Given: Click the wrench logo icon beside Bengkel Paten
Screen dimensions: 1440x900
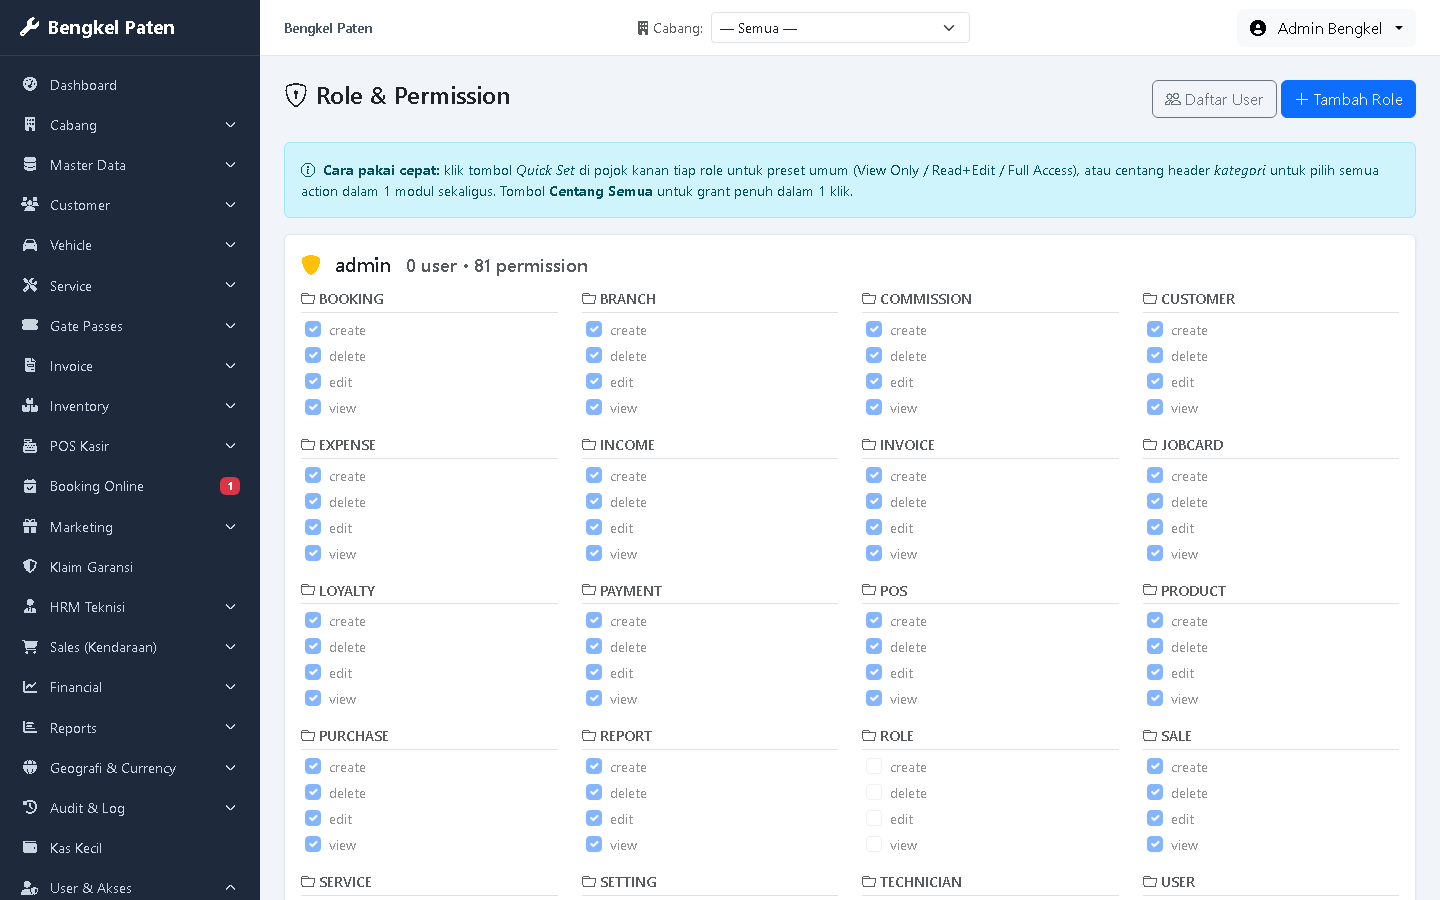Looking at the screenshot, I should coord(30,27).
